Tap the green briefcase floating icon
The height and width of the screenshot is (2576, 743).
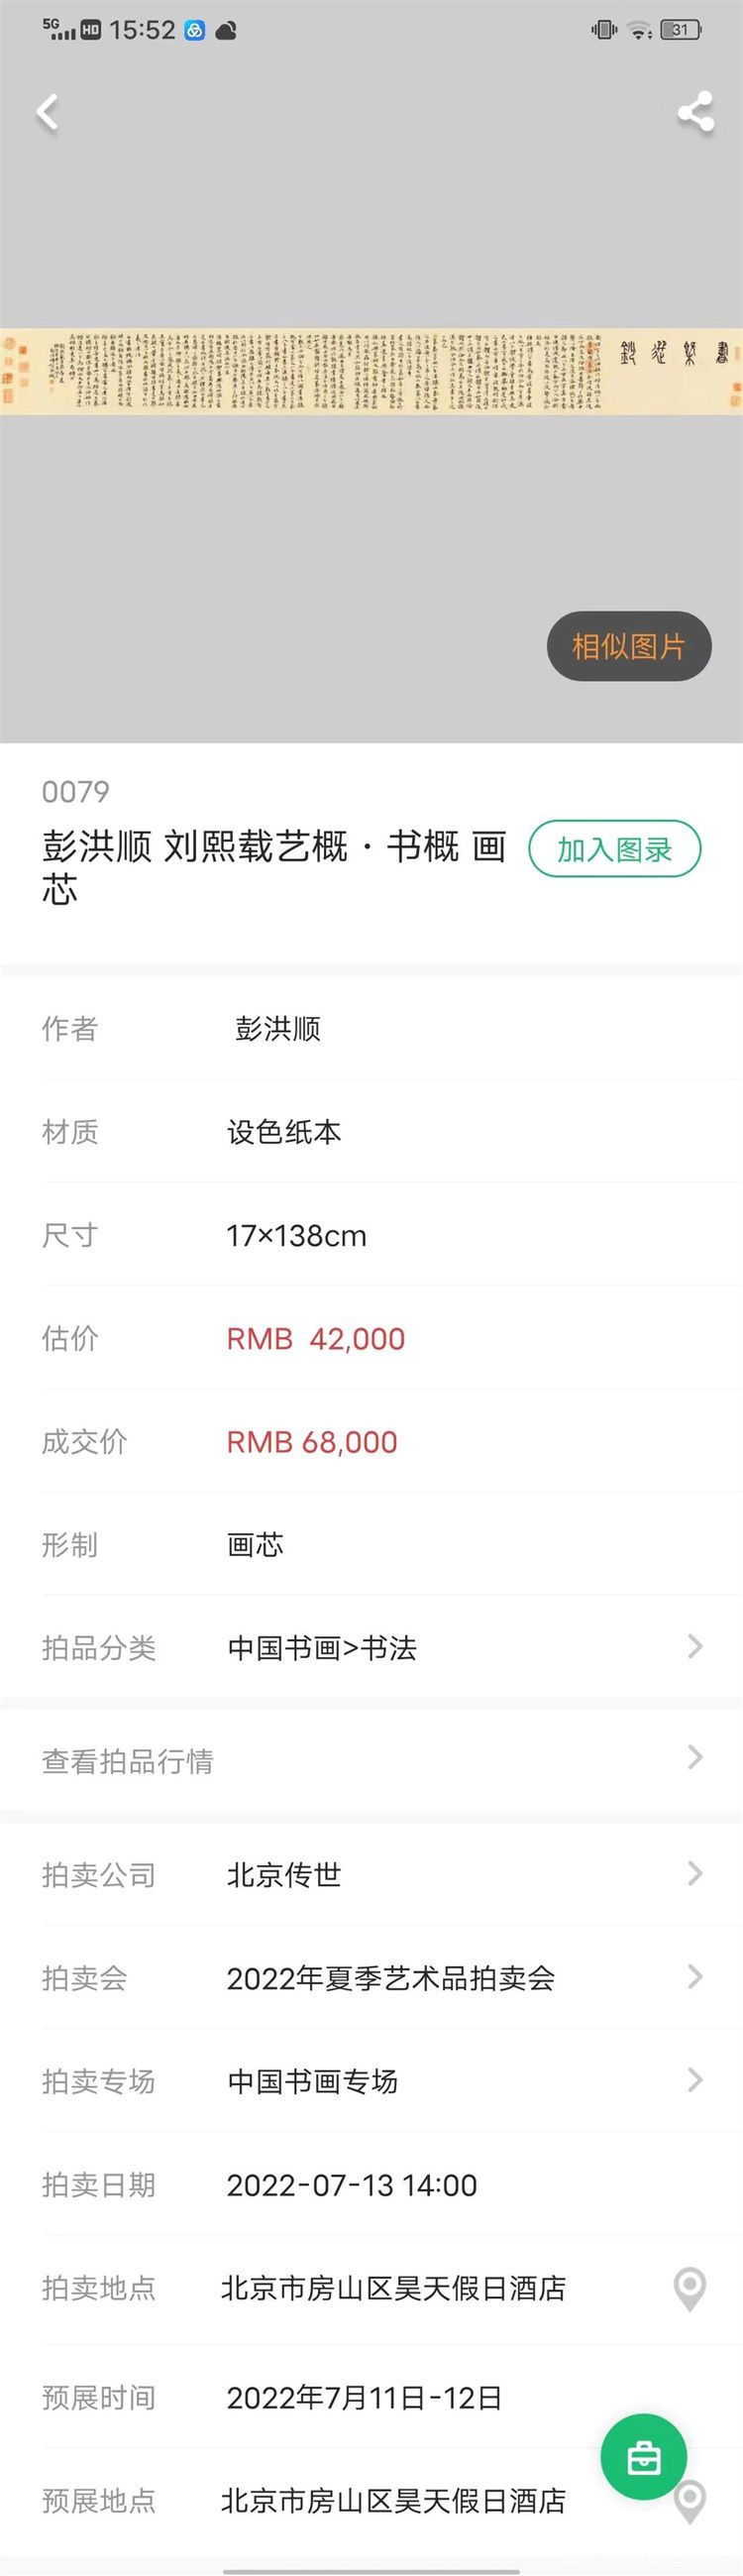coord(644,2457)
